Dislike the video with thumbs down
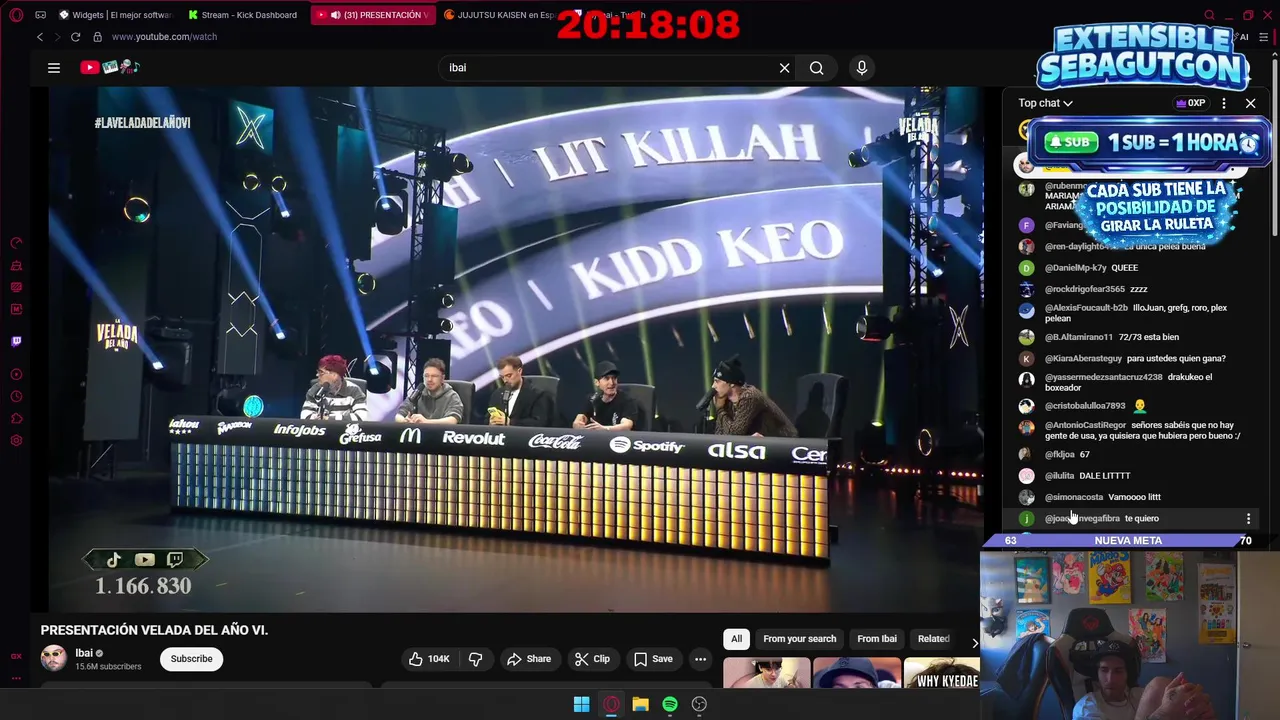The image size is (1280, 720). pos(476,659)
